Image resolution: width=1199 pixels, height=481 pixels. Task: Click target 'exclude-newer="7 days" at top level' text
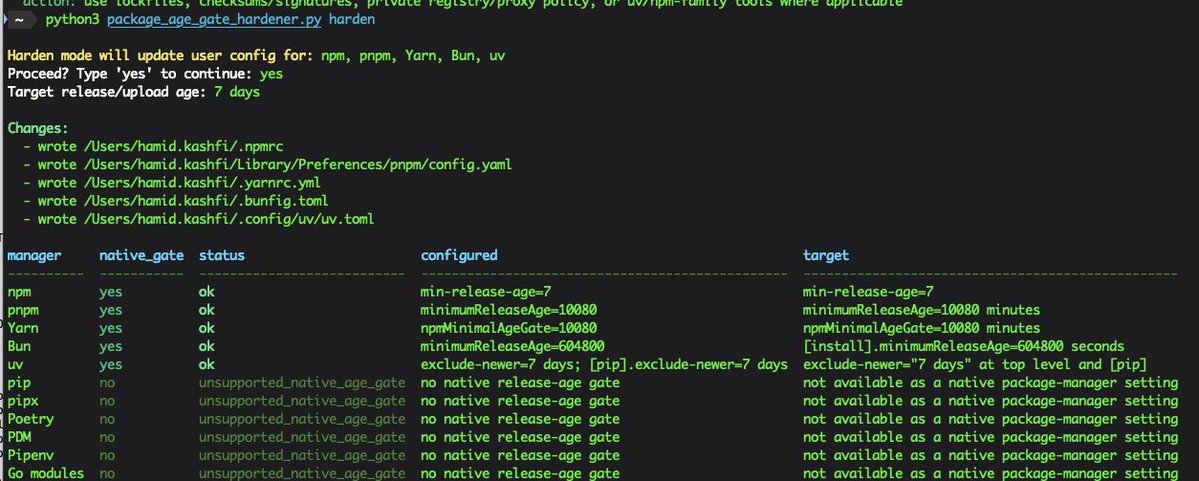(937, 365)
